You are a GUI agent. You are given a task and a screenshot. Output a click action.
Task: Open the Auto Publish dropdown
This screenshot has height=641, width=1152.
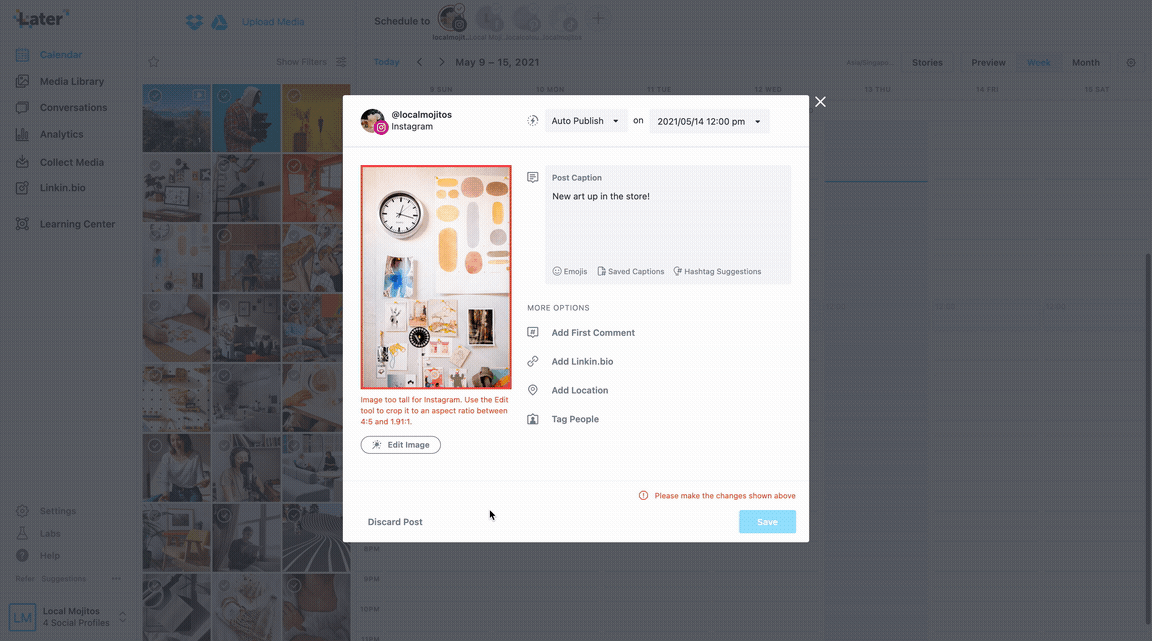586,121
